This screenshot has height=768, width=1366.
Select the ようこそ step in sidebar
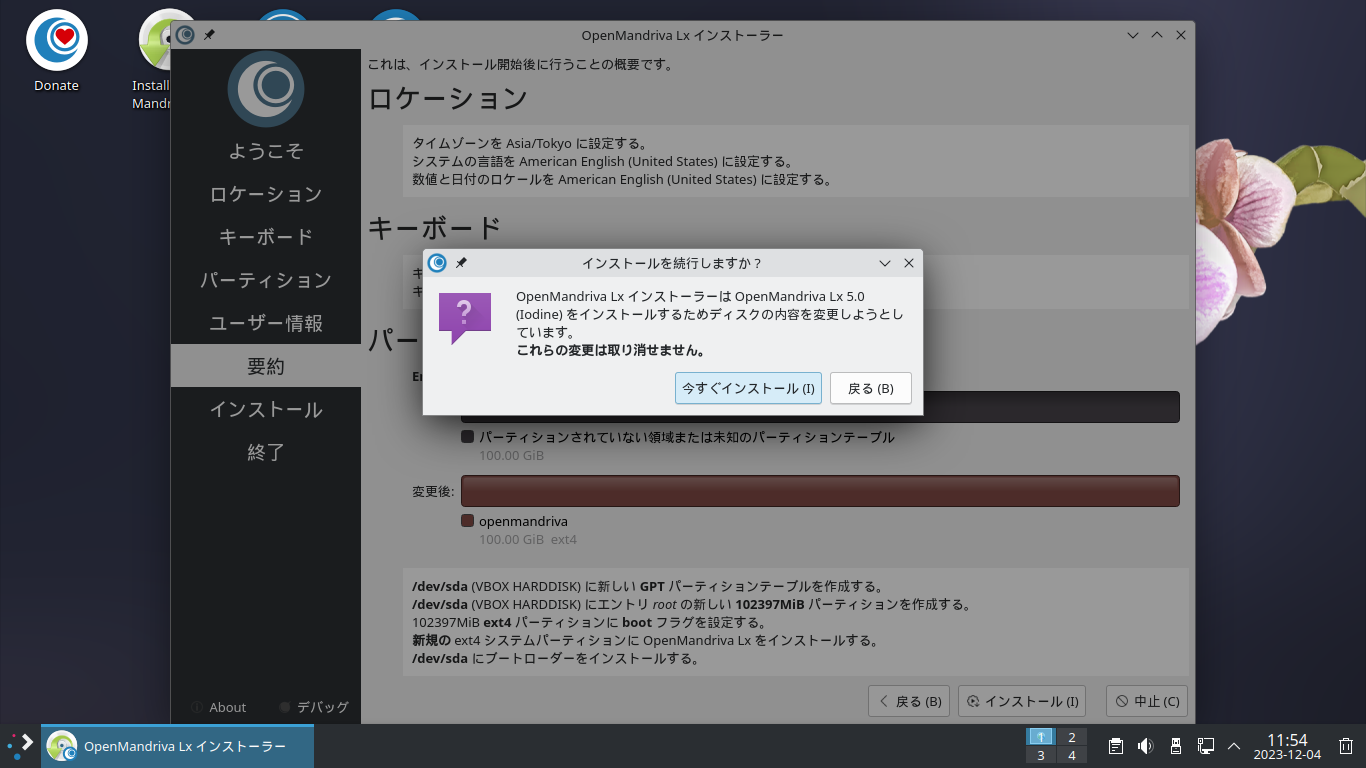click(266, 151)
